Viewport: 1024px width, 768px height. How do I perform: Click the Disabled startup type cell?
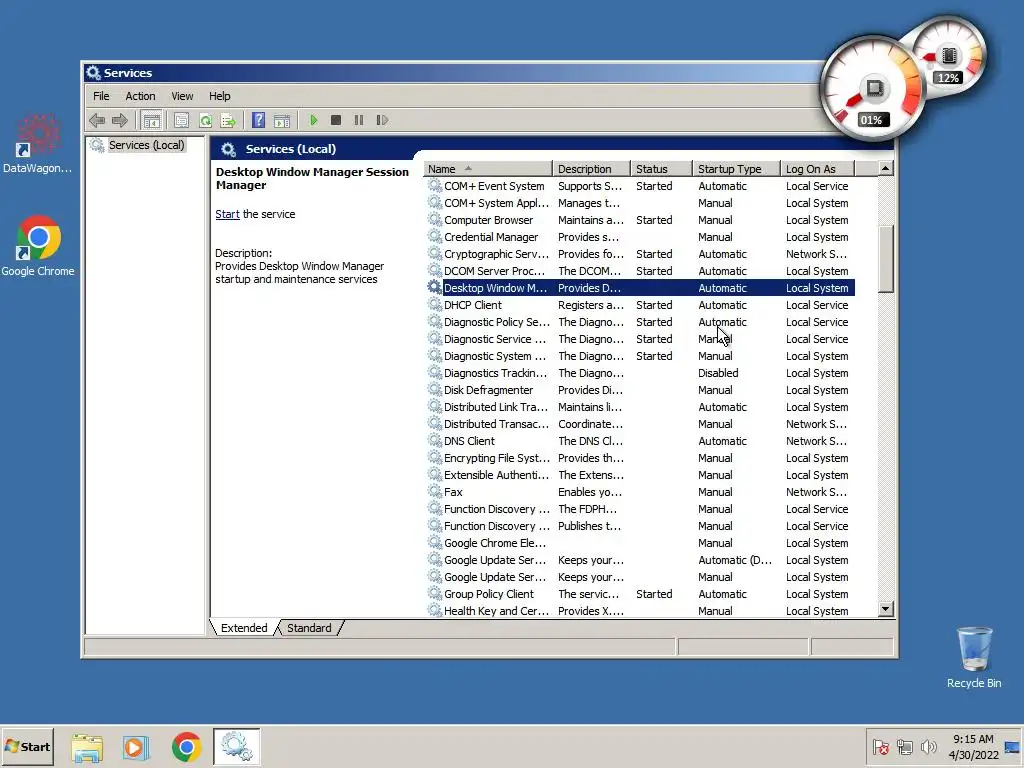(718, 373)
